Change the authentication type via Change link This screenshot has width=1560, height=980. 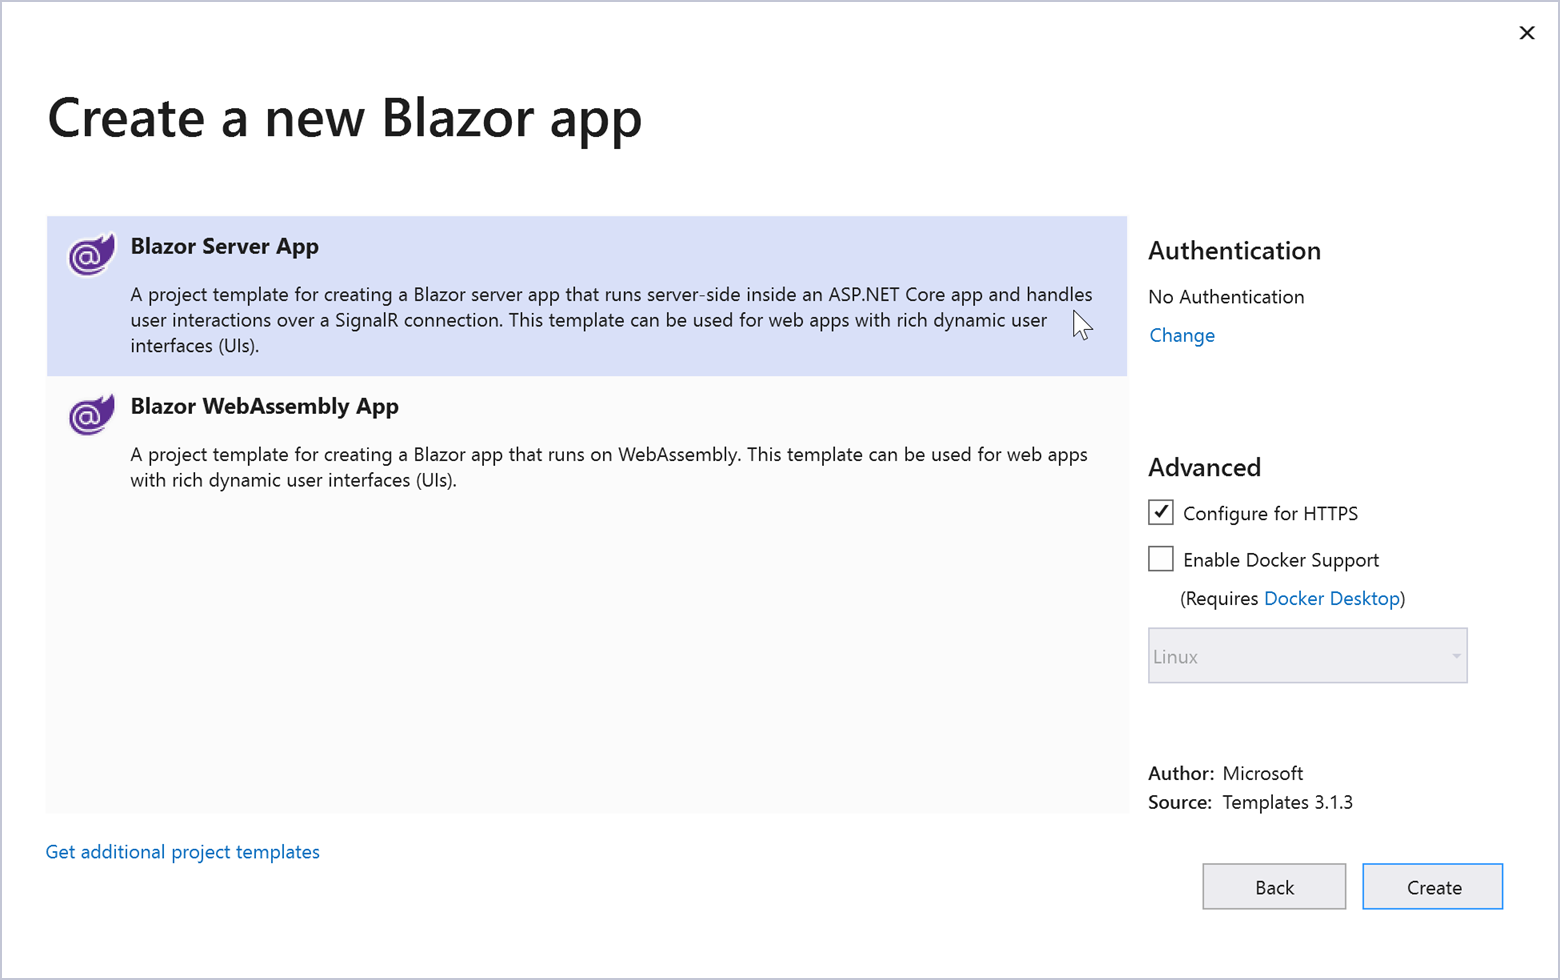(x=1182, y=335)
